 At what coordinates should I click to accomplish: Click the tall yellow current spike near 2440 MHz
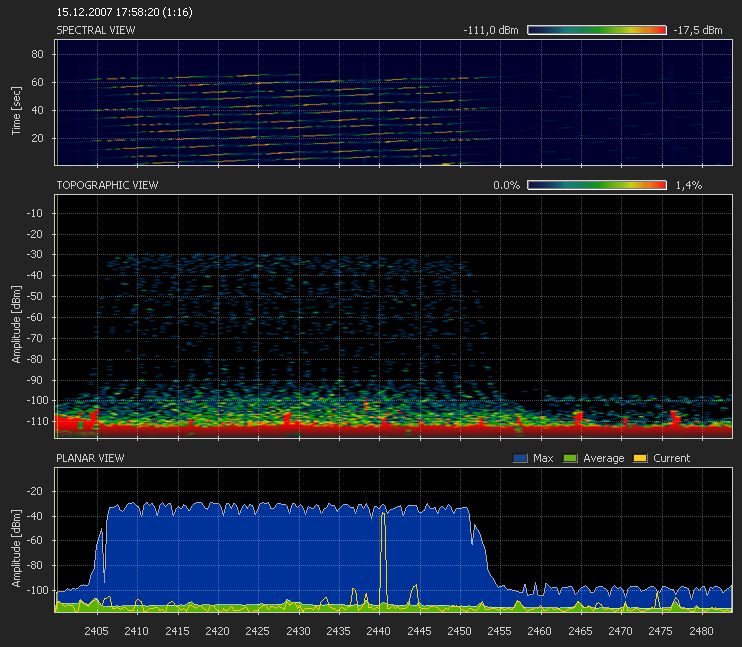click(x=383, y=558)
